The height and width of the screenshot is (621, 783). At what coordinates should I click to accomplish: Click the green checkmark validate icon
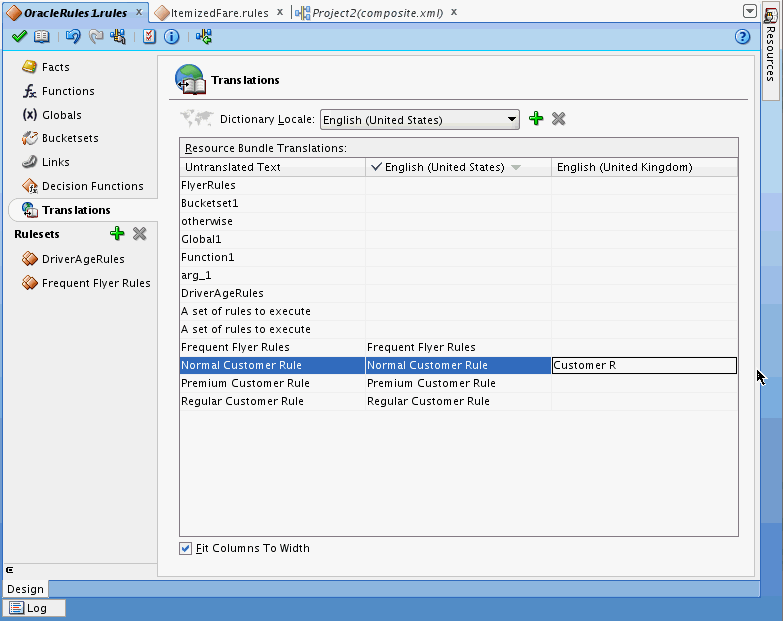19,36
